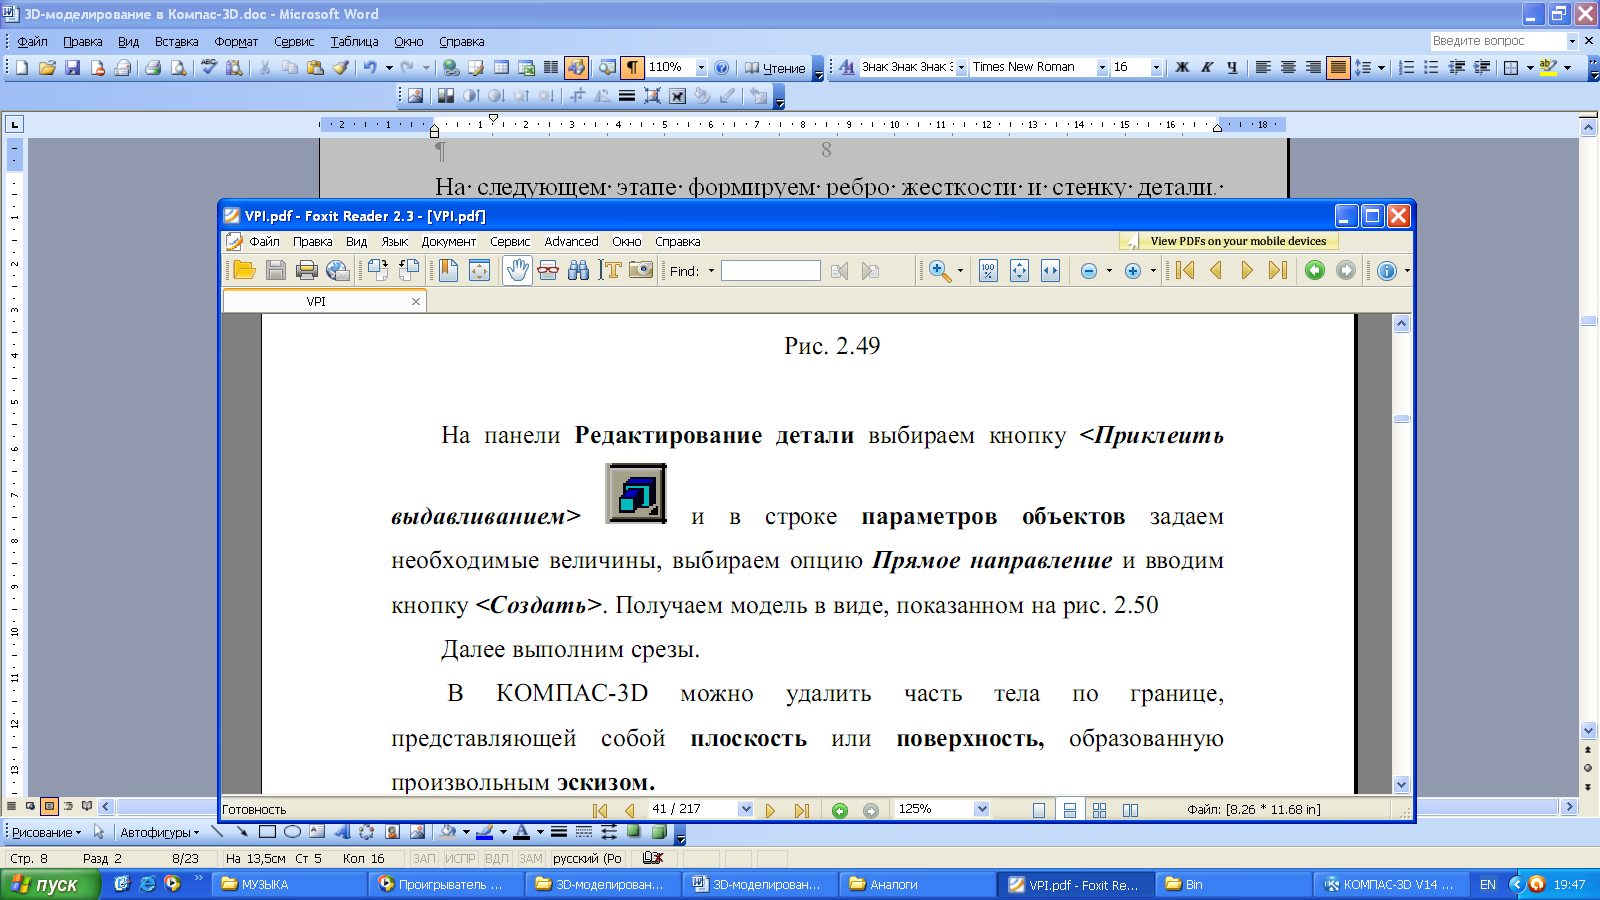Open font size 16 dropdown
This screenshot has width=1600, height=900.
click(x=1156, y=67)
